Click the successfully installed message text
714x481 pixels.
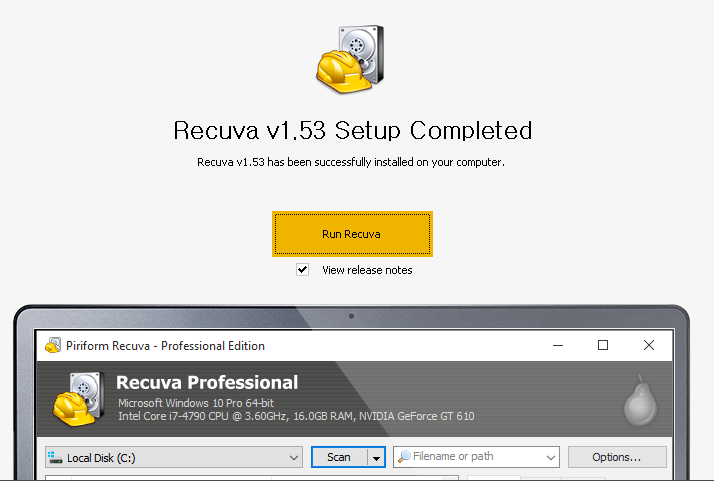pyautogui.click(x=351, y=162)
